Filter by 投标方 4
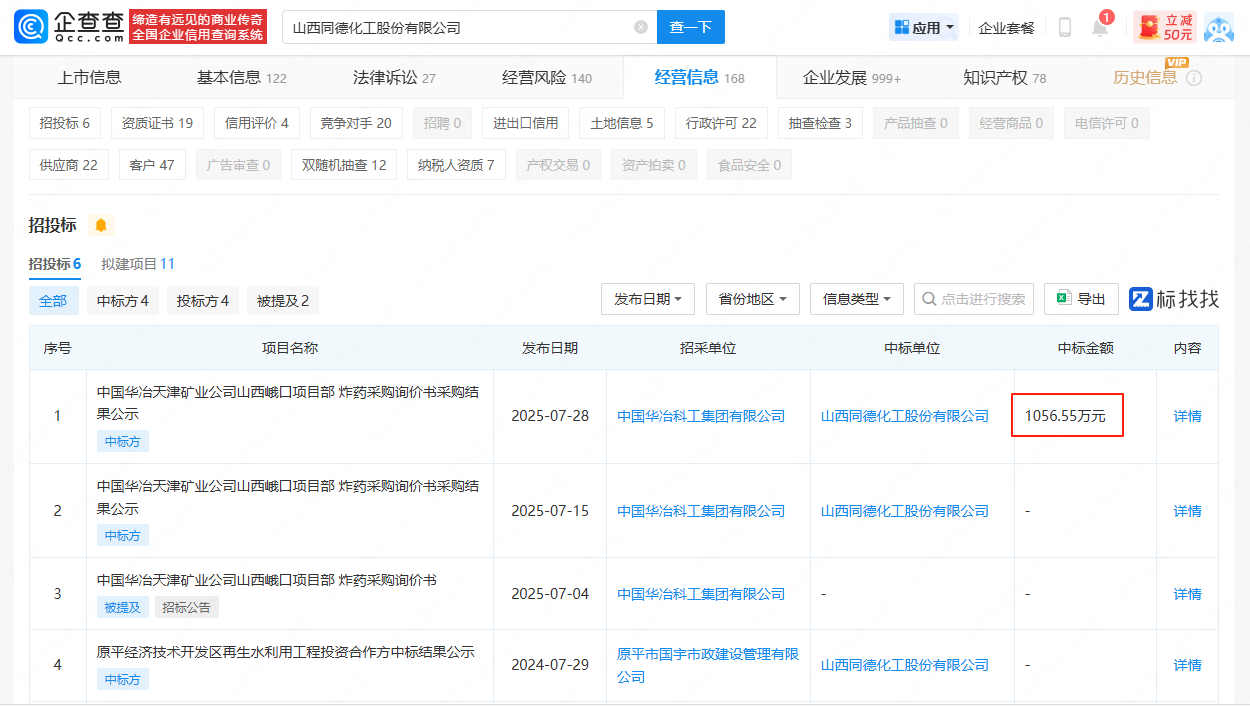 [203, 300]
